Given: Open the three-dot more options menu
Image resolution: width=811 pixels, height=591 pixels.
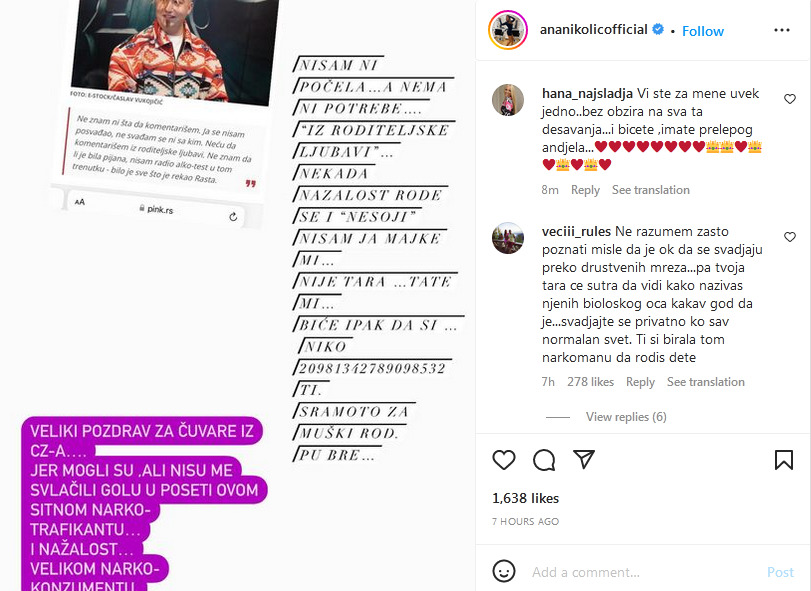Looking at the screenshot, I should (782, 30).
